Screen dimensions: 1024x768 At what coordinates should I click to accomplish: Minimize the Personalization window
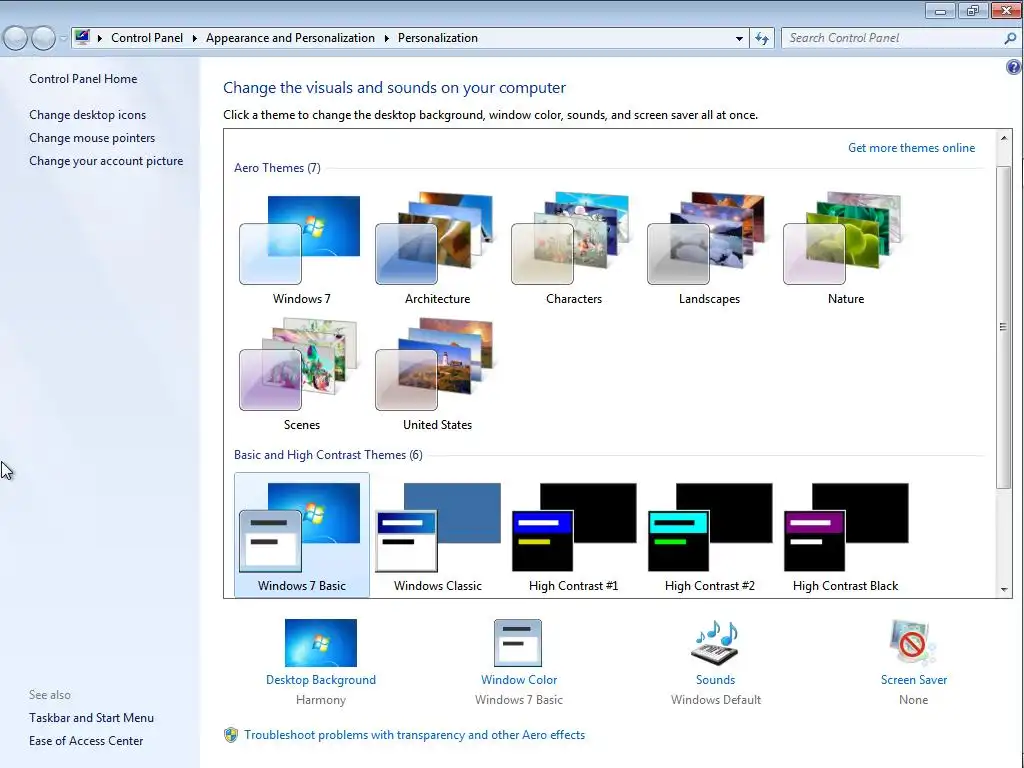(x=940, y=10)
